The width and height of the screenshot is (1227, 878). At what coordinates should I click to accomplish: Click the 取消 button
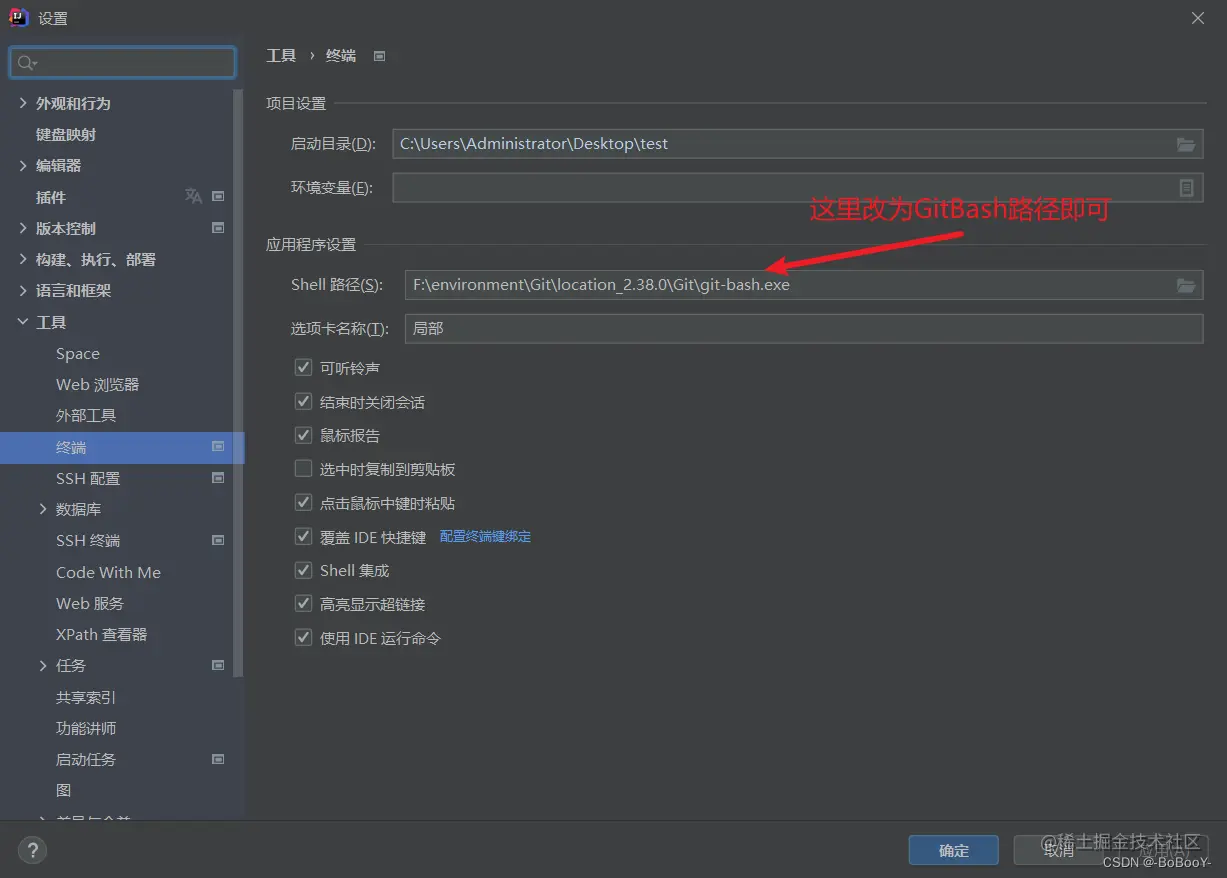(1059, 850)
